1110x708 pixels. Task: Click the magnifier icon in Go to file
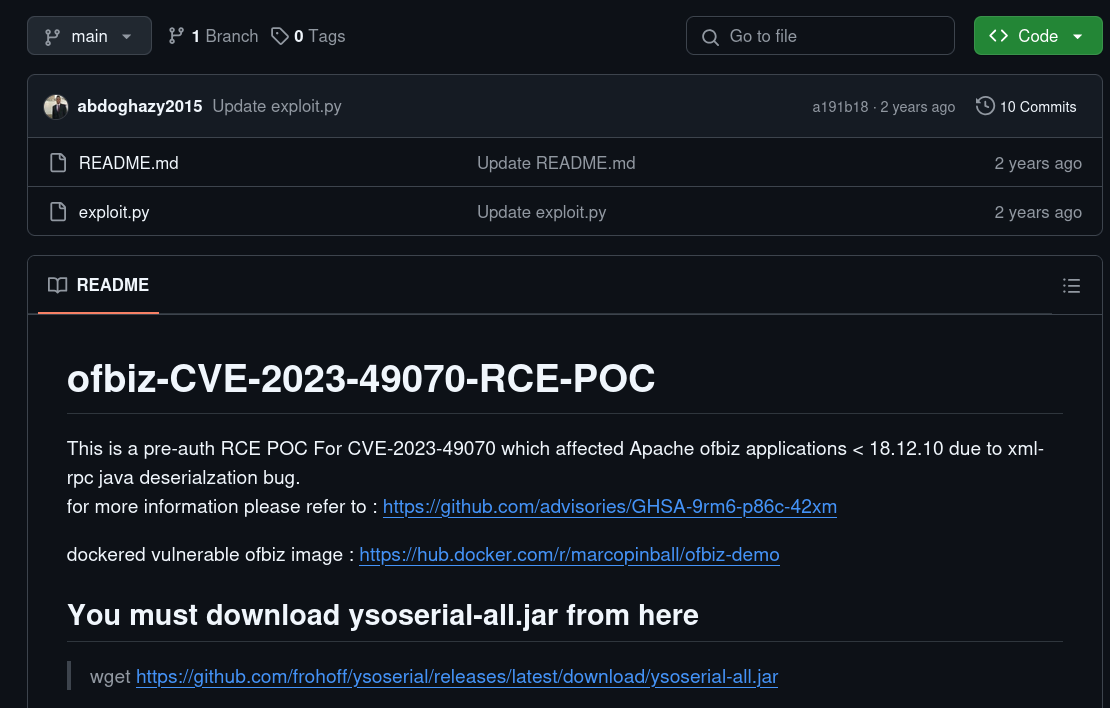pyautogui.click(x=710, y=37)
